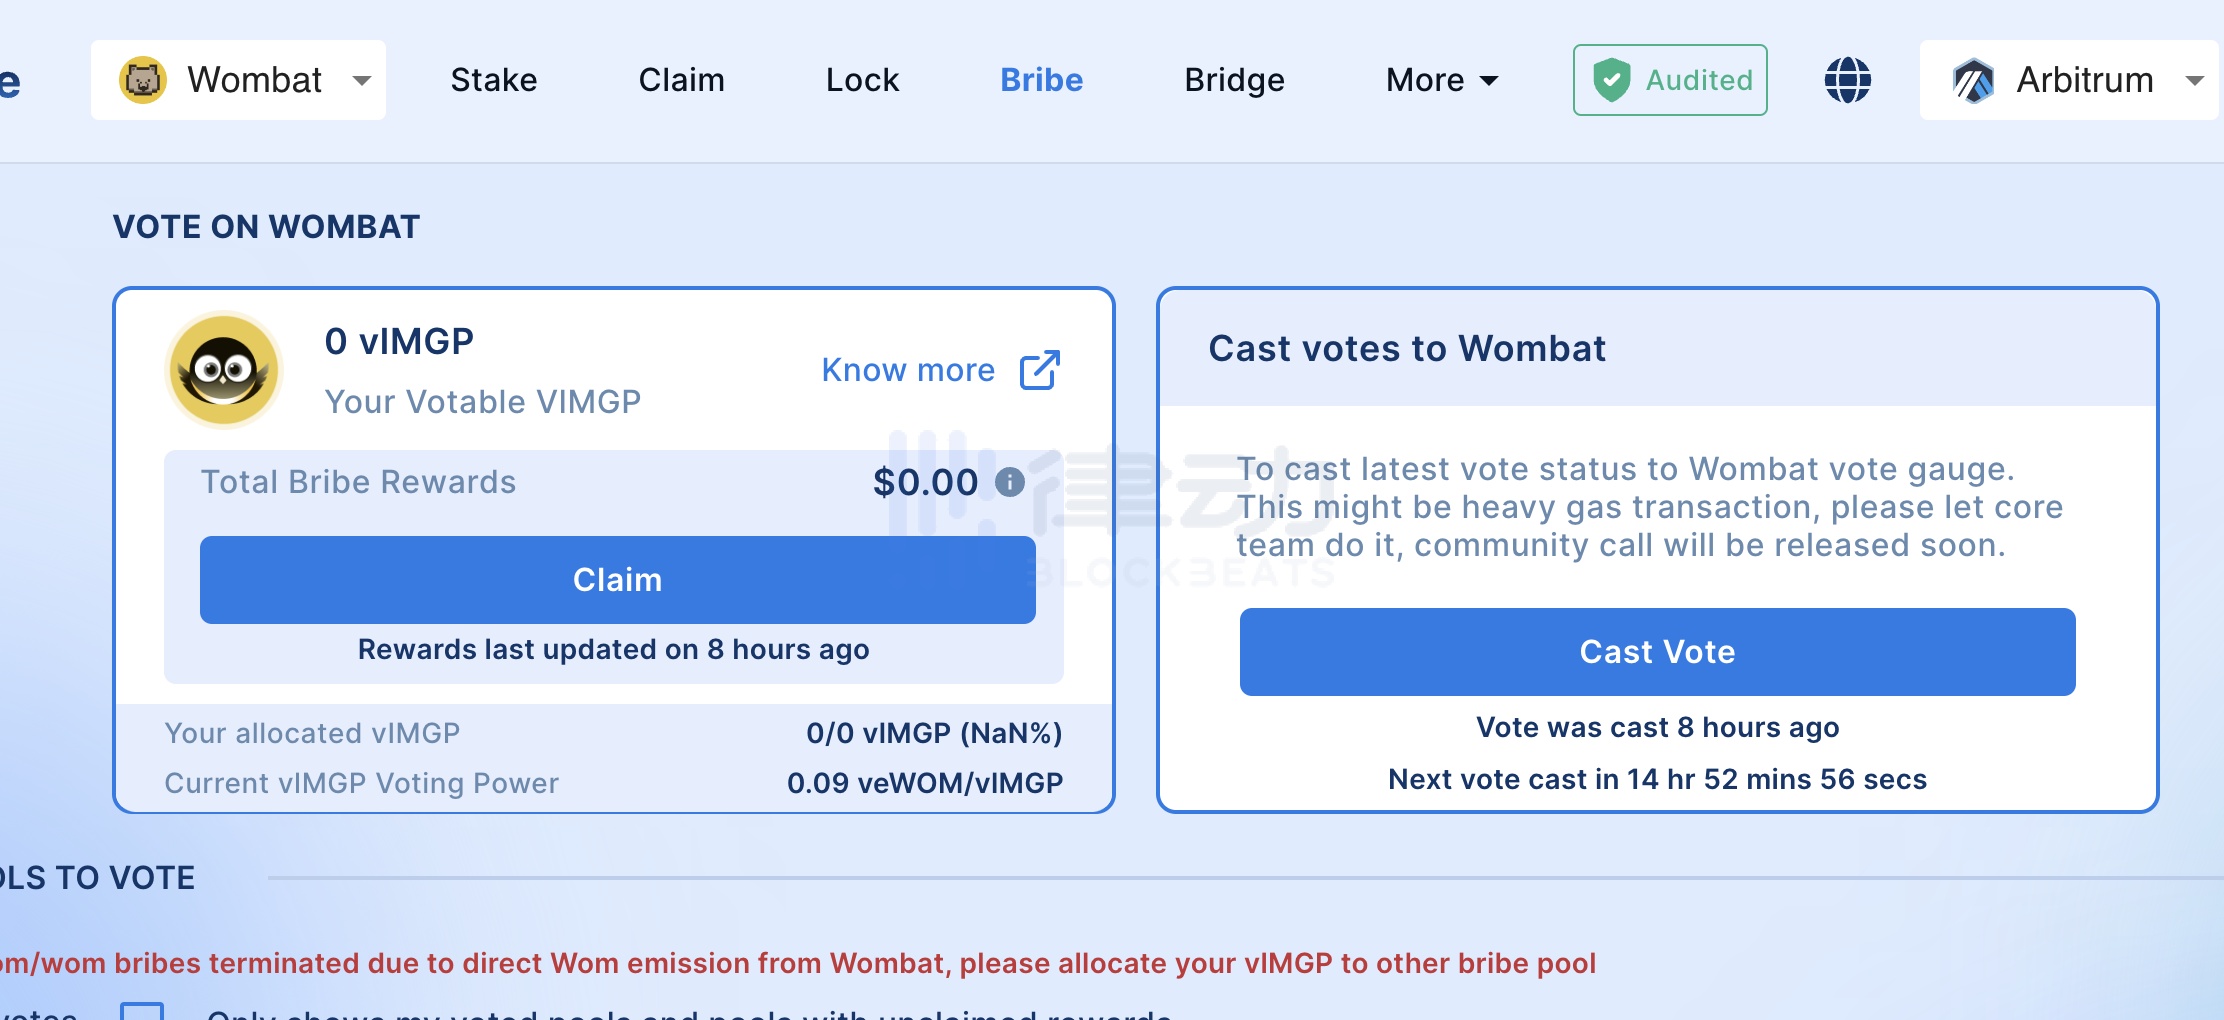Toggle the 'only shows my voted pools' checkbox
Image resolution: width=2224 pixels, height=1020 pixels.
pyautogui.click(x=142, y=1011)
